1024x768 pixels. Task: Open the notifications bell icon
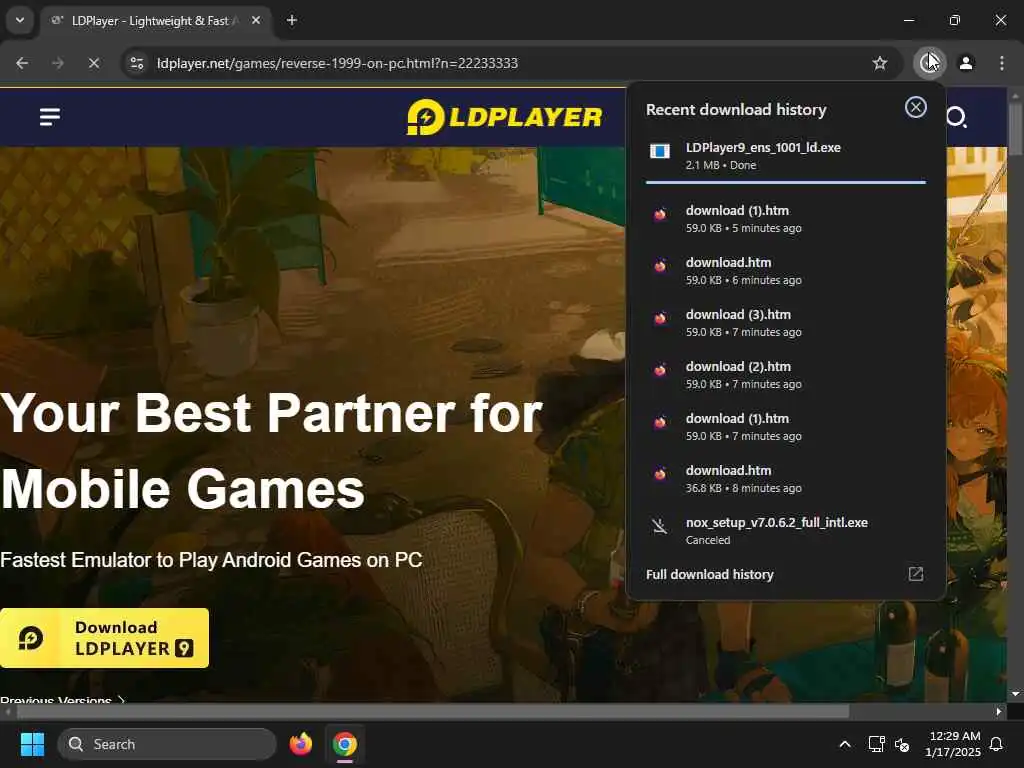coord(997,744)
